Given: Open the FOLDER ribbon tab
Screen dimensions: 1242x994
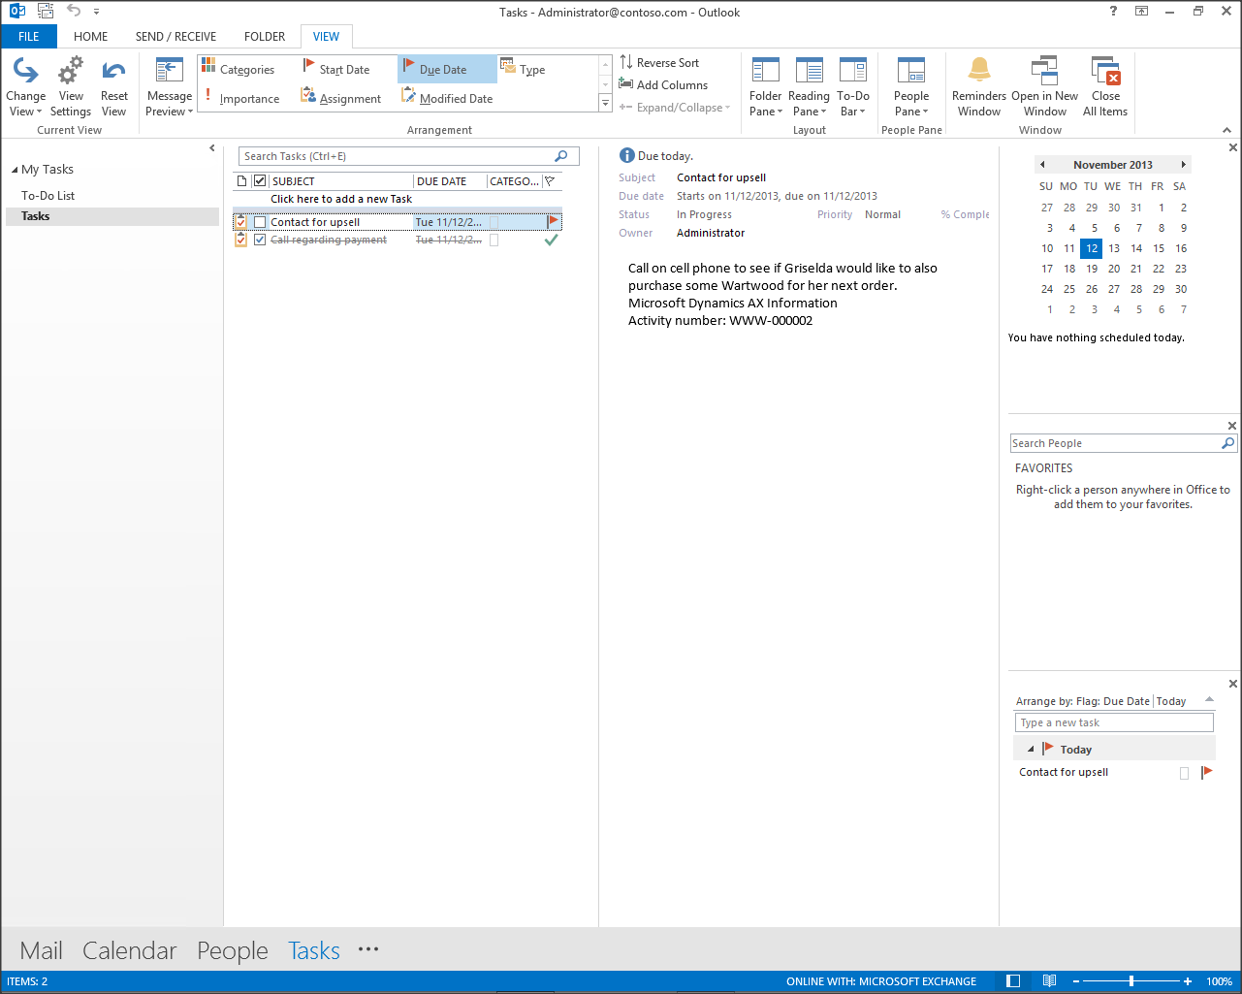Looking at the screenshot, I should 264,36.
